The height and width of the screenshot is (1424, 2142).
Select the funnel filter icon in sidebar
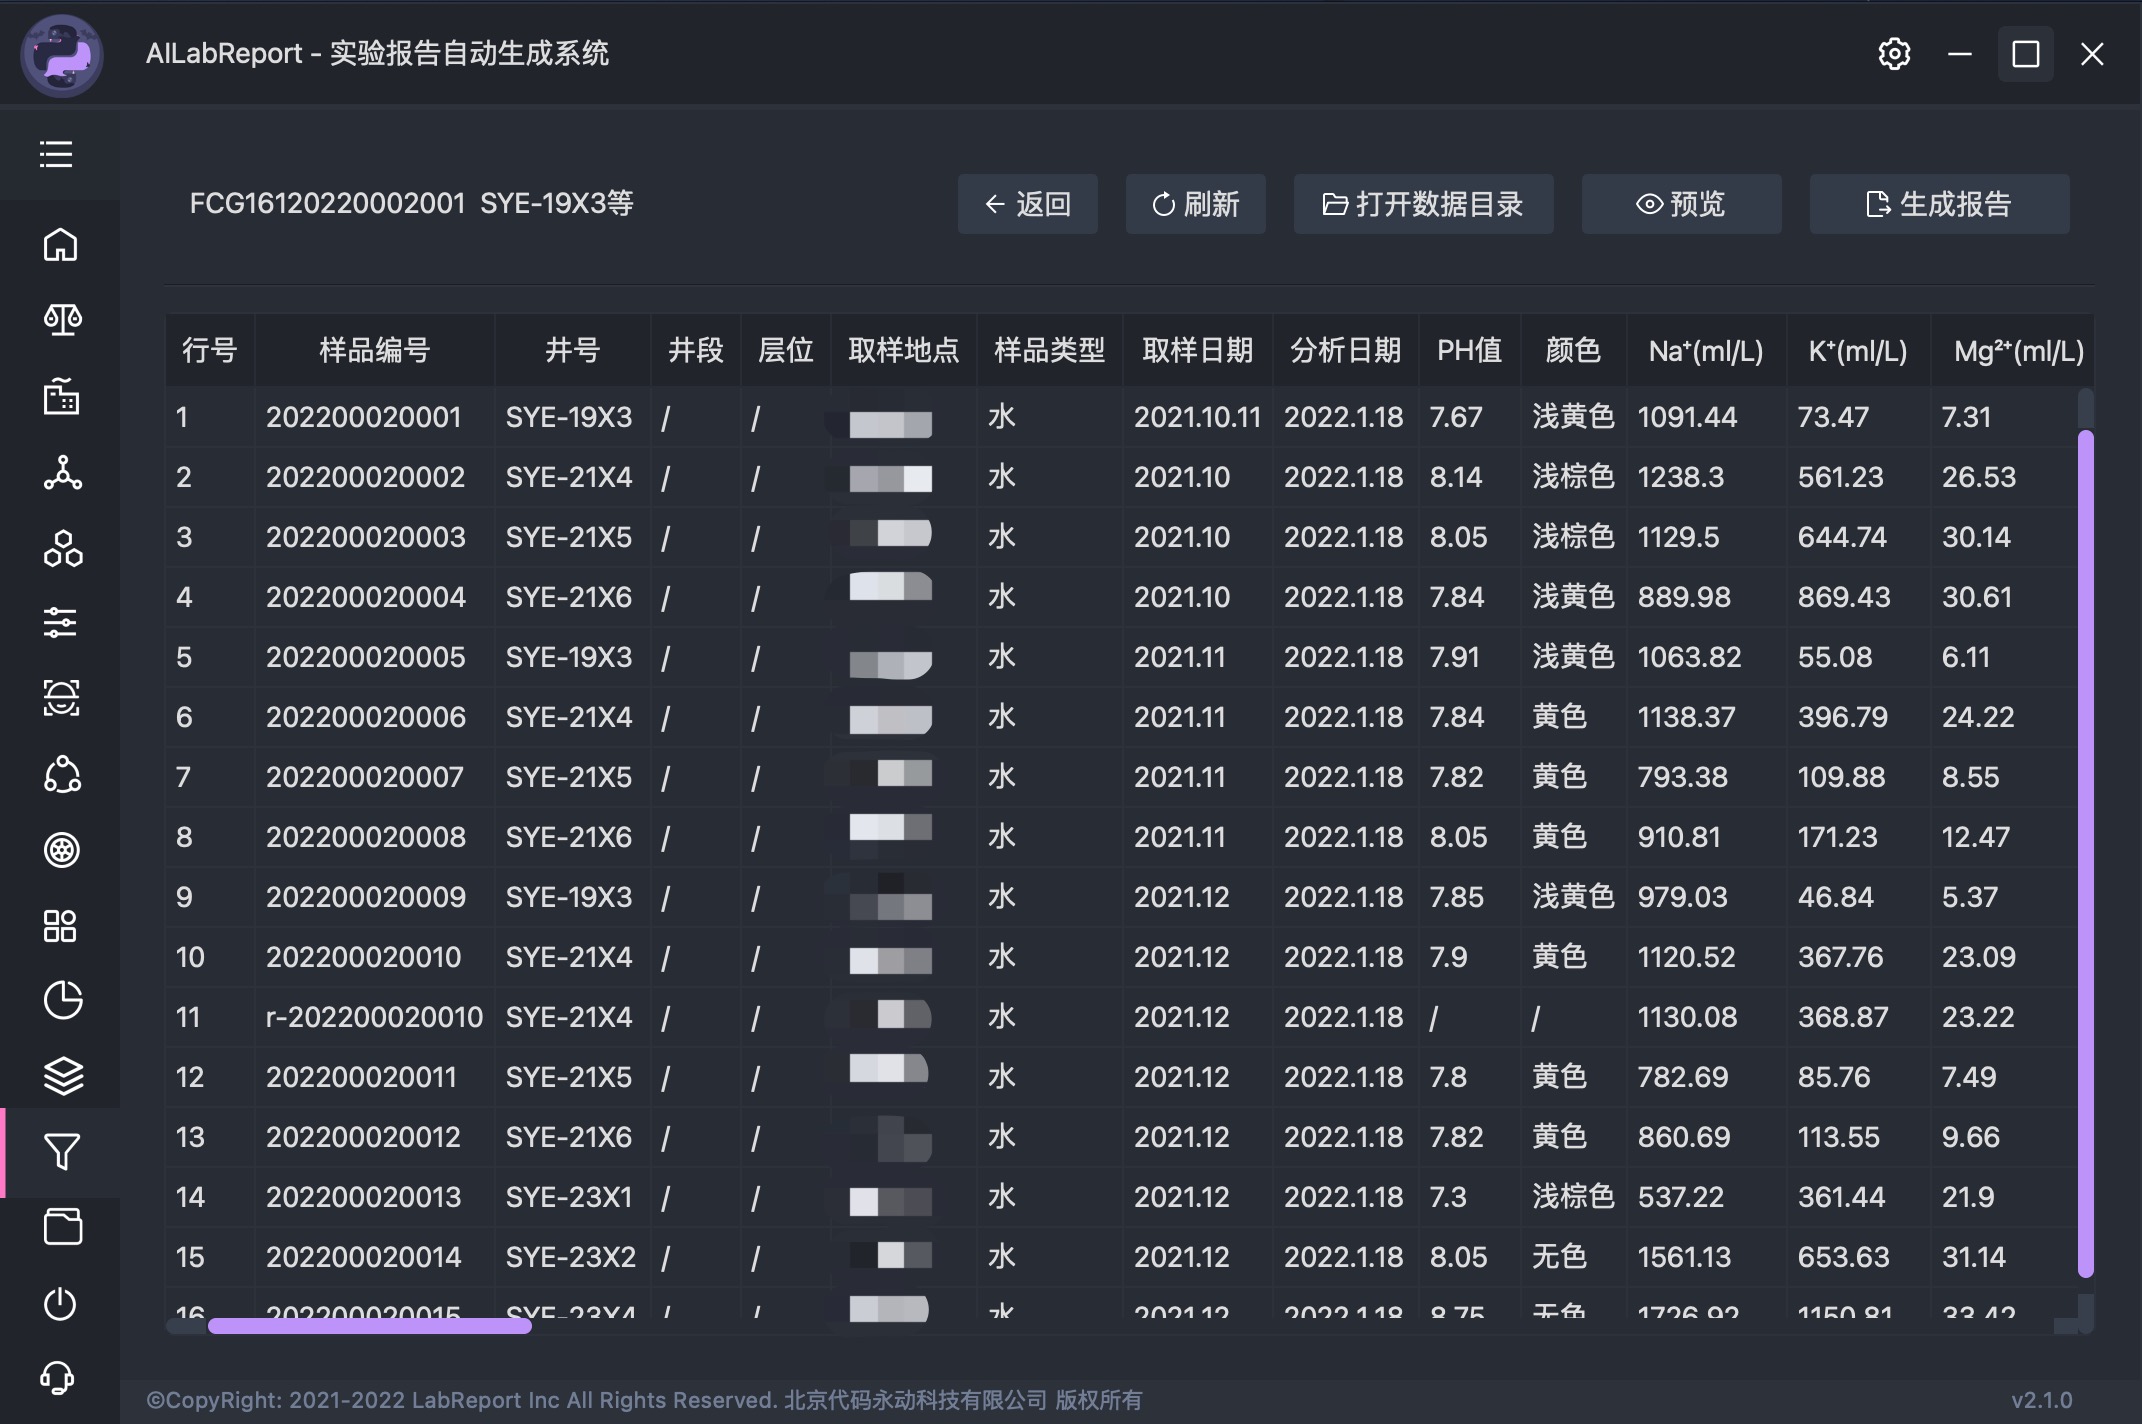pos(62,1152)
